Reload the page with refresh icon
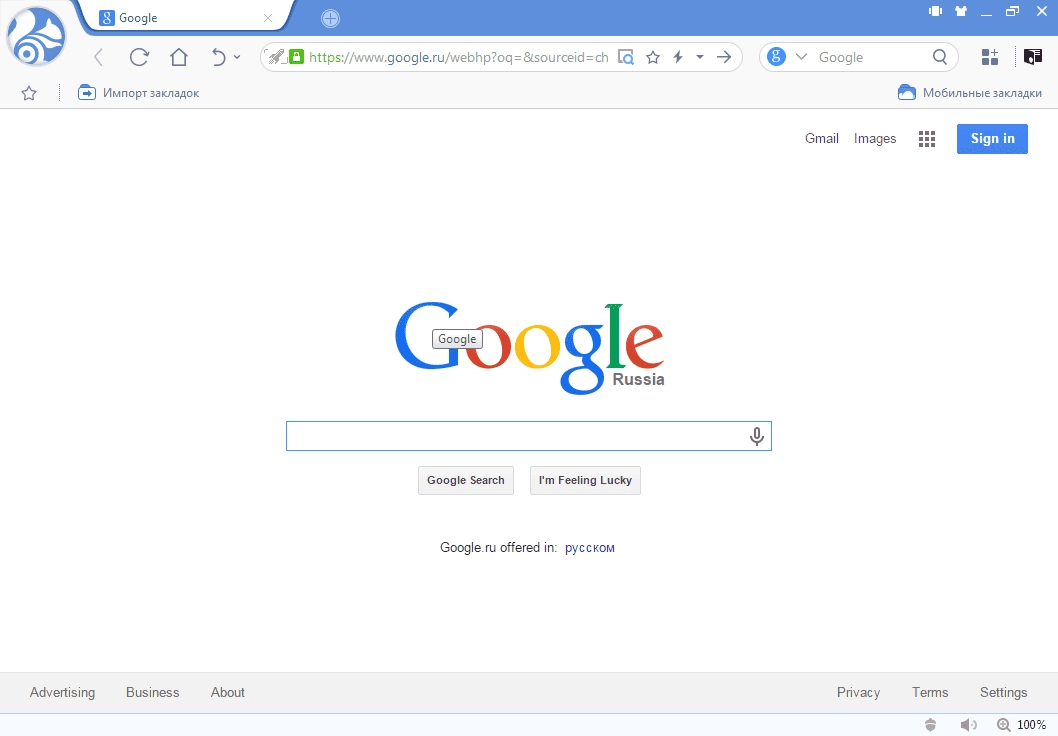1058x736 pixels. pos(139,57)
